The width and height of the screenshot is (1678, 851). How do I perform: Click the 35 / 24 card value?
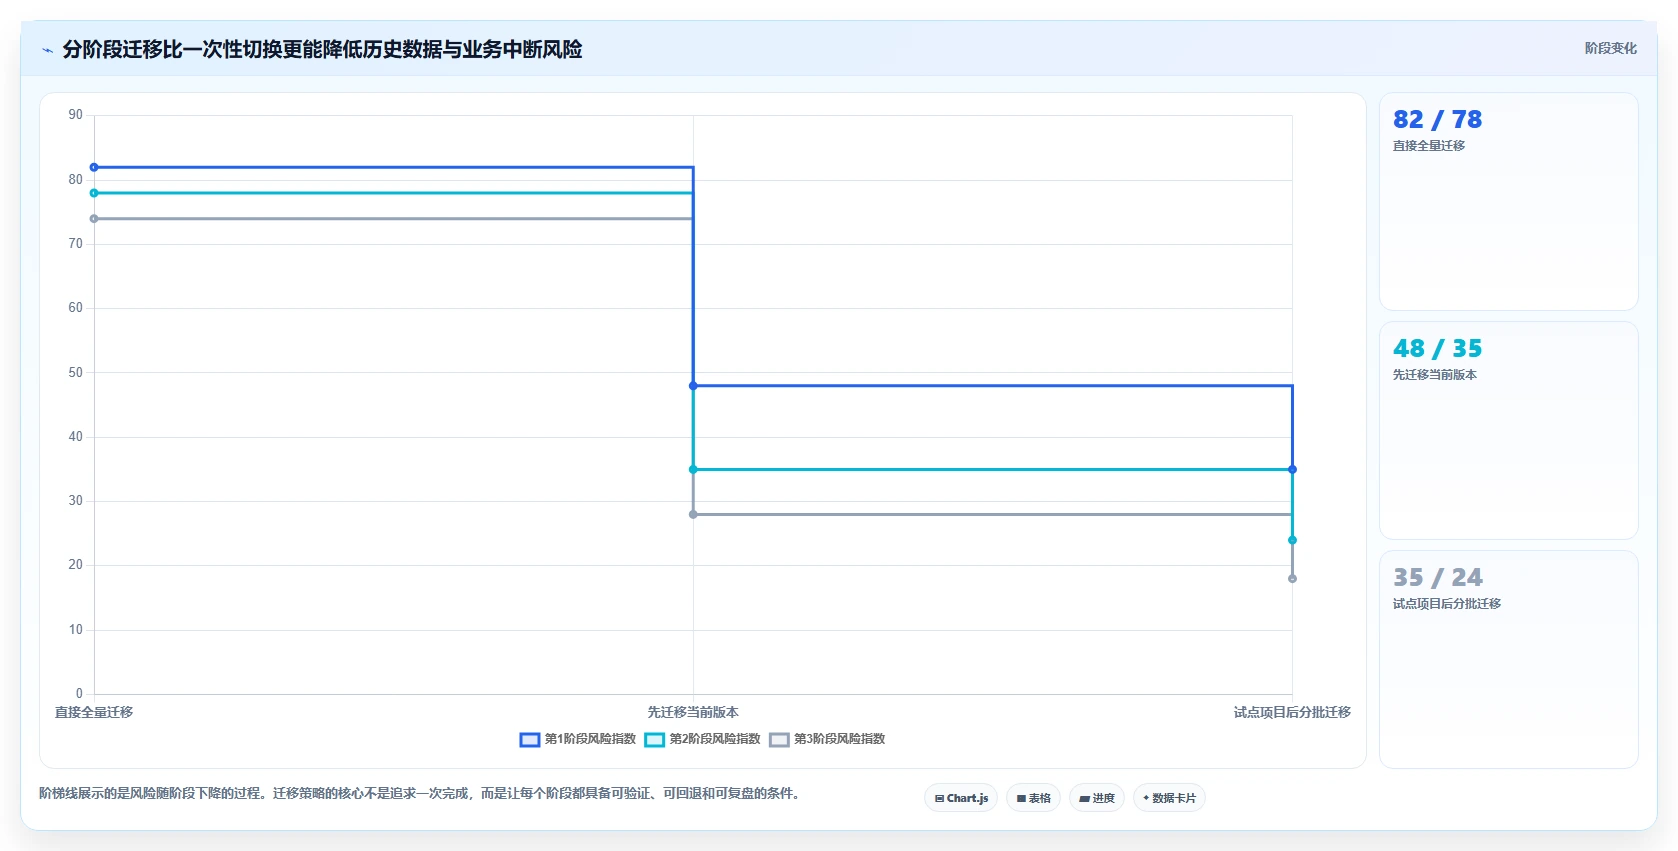(x=1437, y=578)
